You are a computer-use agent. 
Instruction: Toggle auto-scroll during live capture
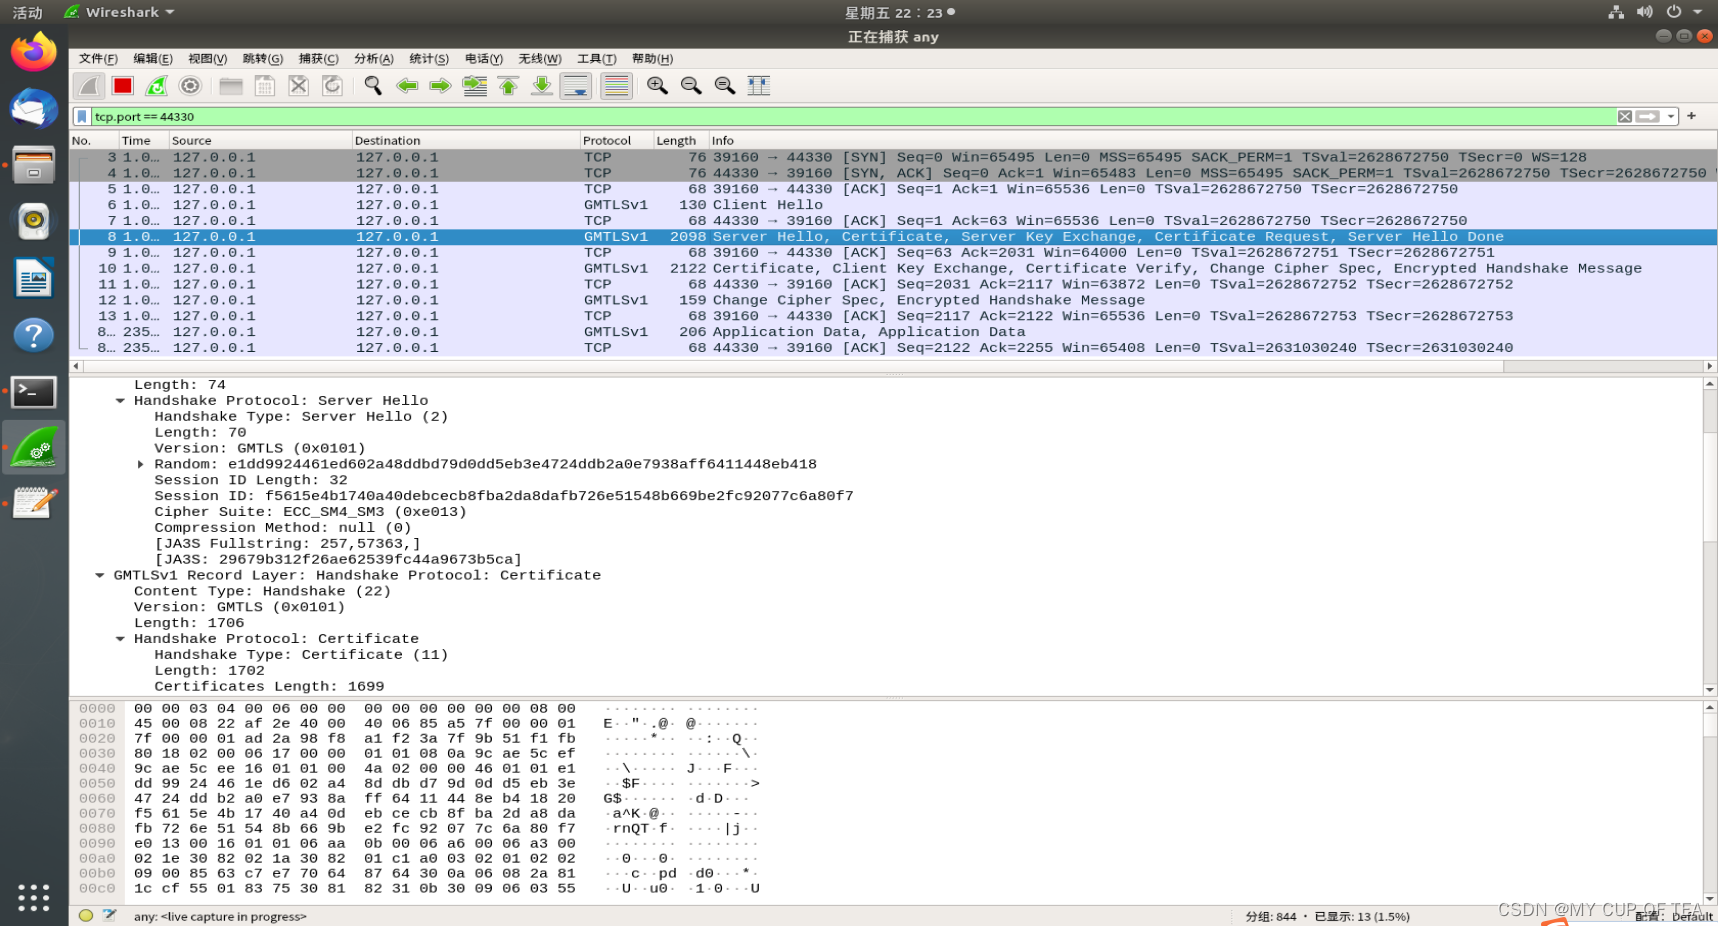point(576,86)
